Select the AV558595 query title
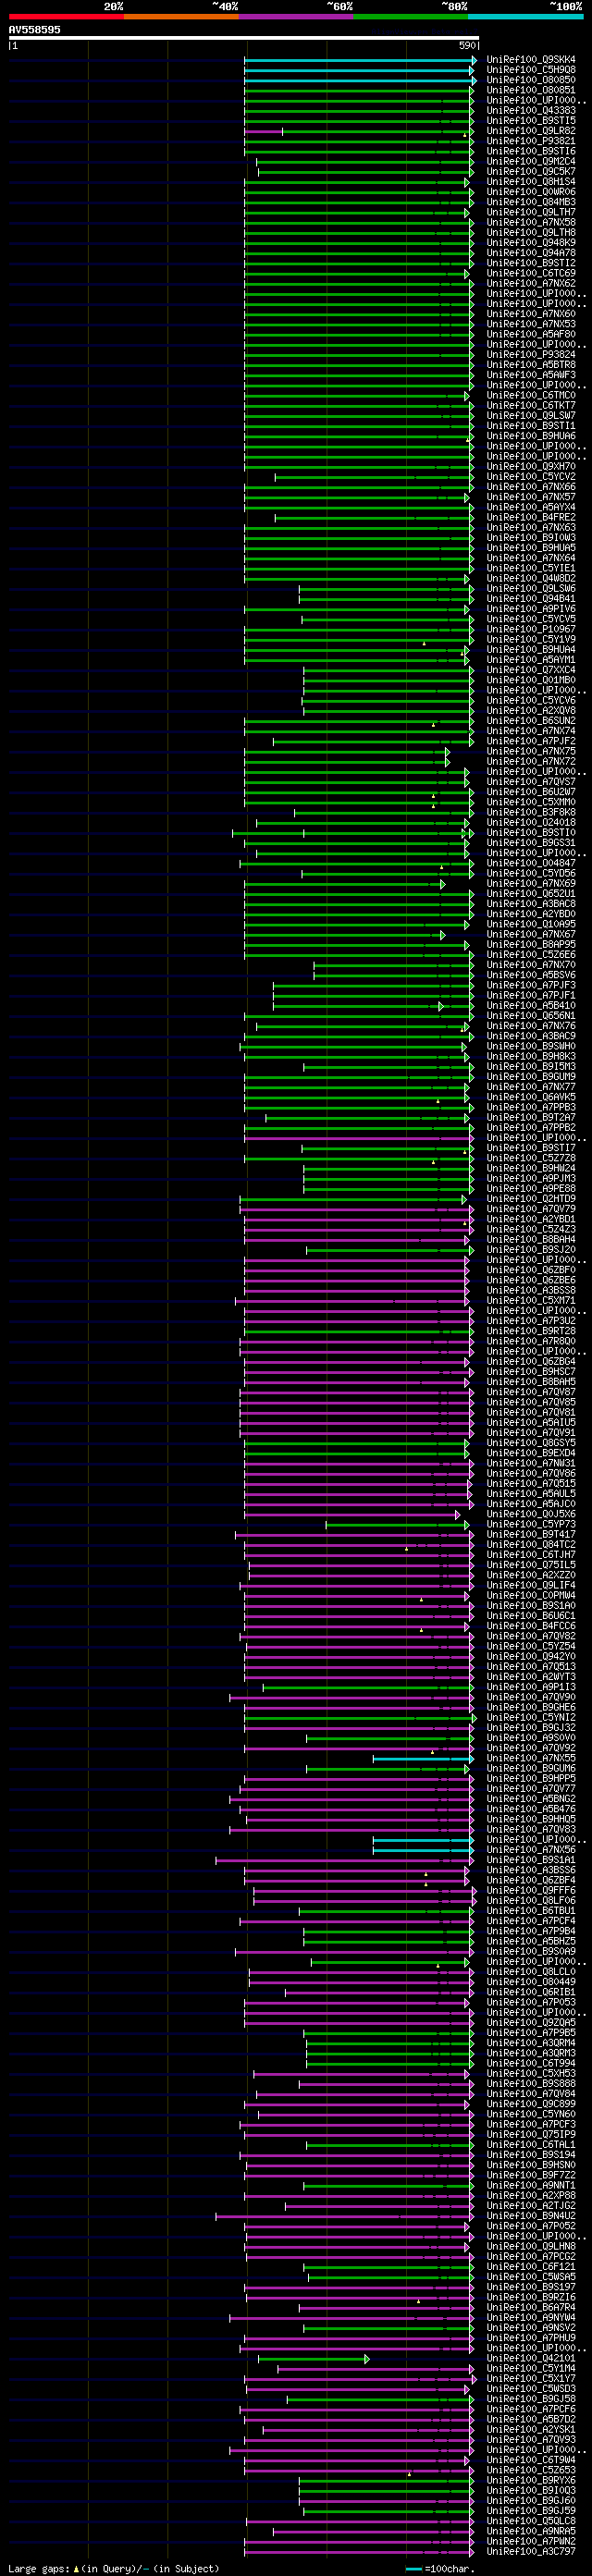Screen dimensions: 592x2576 coord(35,30)
